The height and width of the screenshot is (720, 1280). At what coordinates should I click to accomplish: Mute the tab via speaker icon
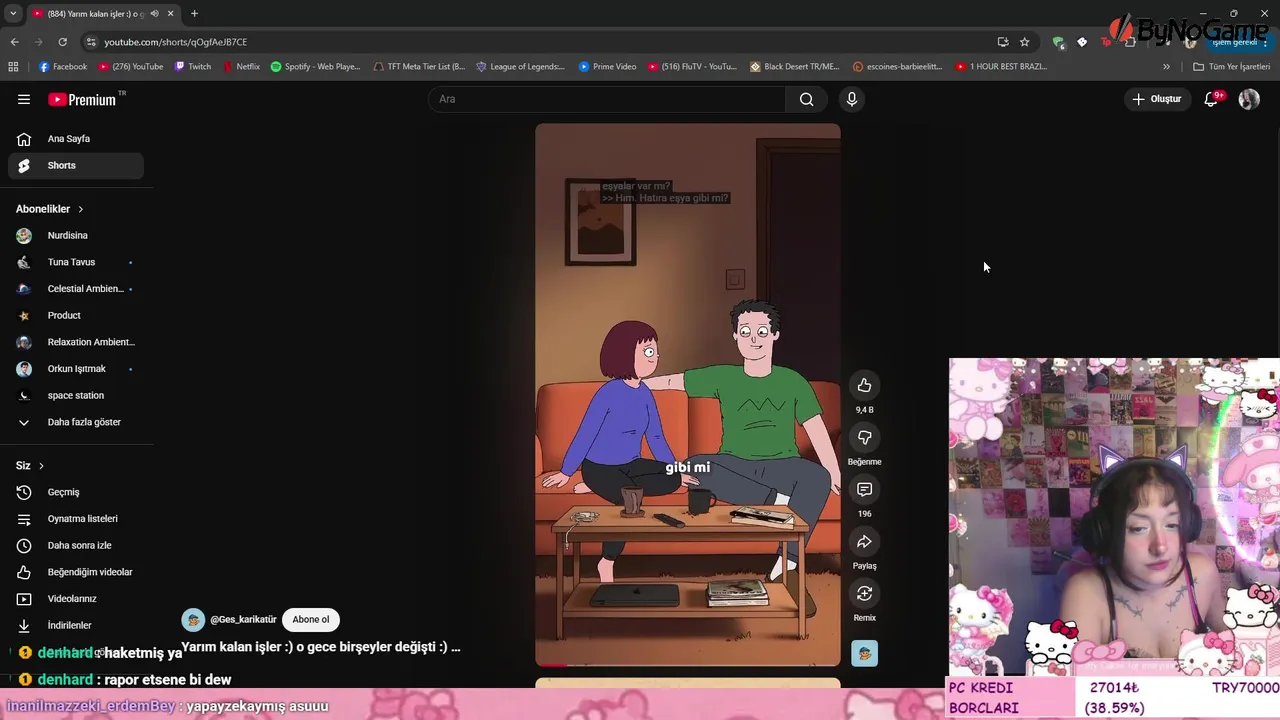click(154, 13)
